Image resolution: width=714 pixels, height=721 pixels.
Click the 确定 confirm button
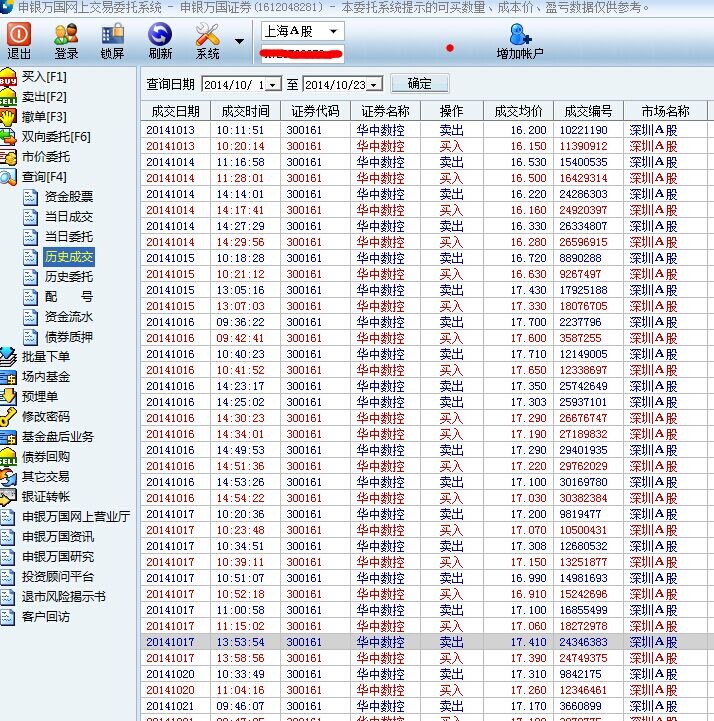pos(419,84)
